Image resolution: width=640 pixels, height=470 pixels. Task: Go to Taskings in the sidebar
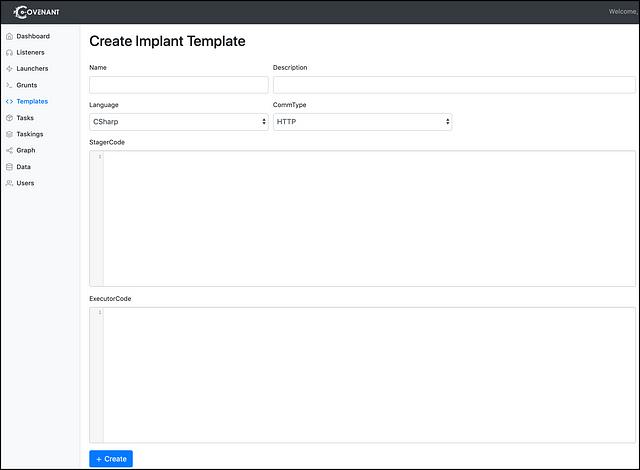[30, 134]
